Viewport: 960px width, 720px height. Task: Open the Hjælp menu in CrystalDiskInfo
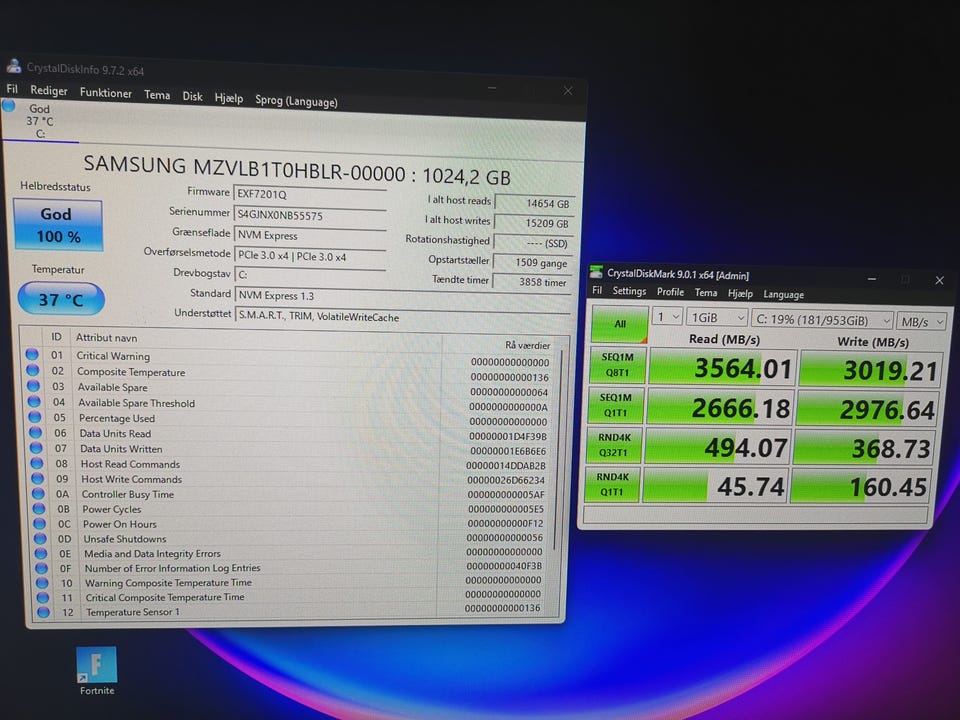click(228, 98)
